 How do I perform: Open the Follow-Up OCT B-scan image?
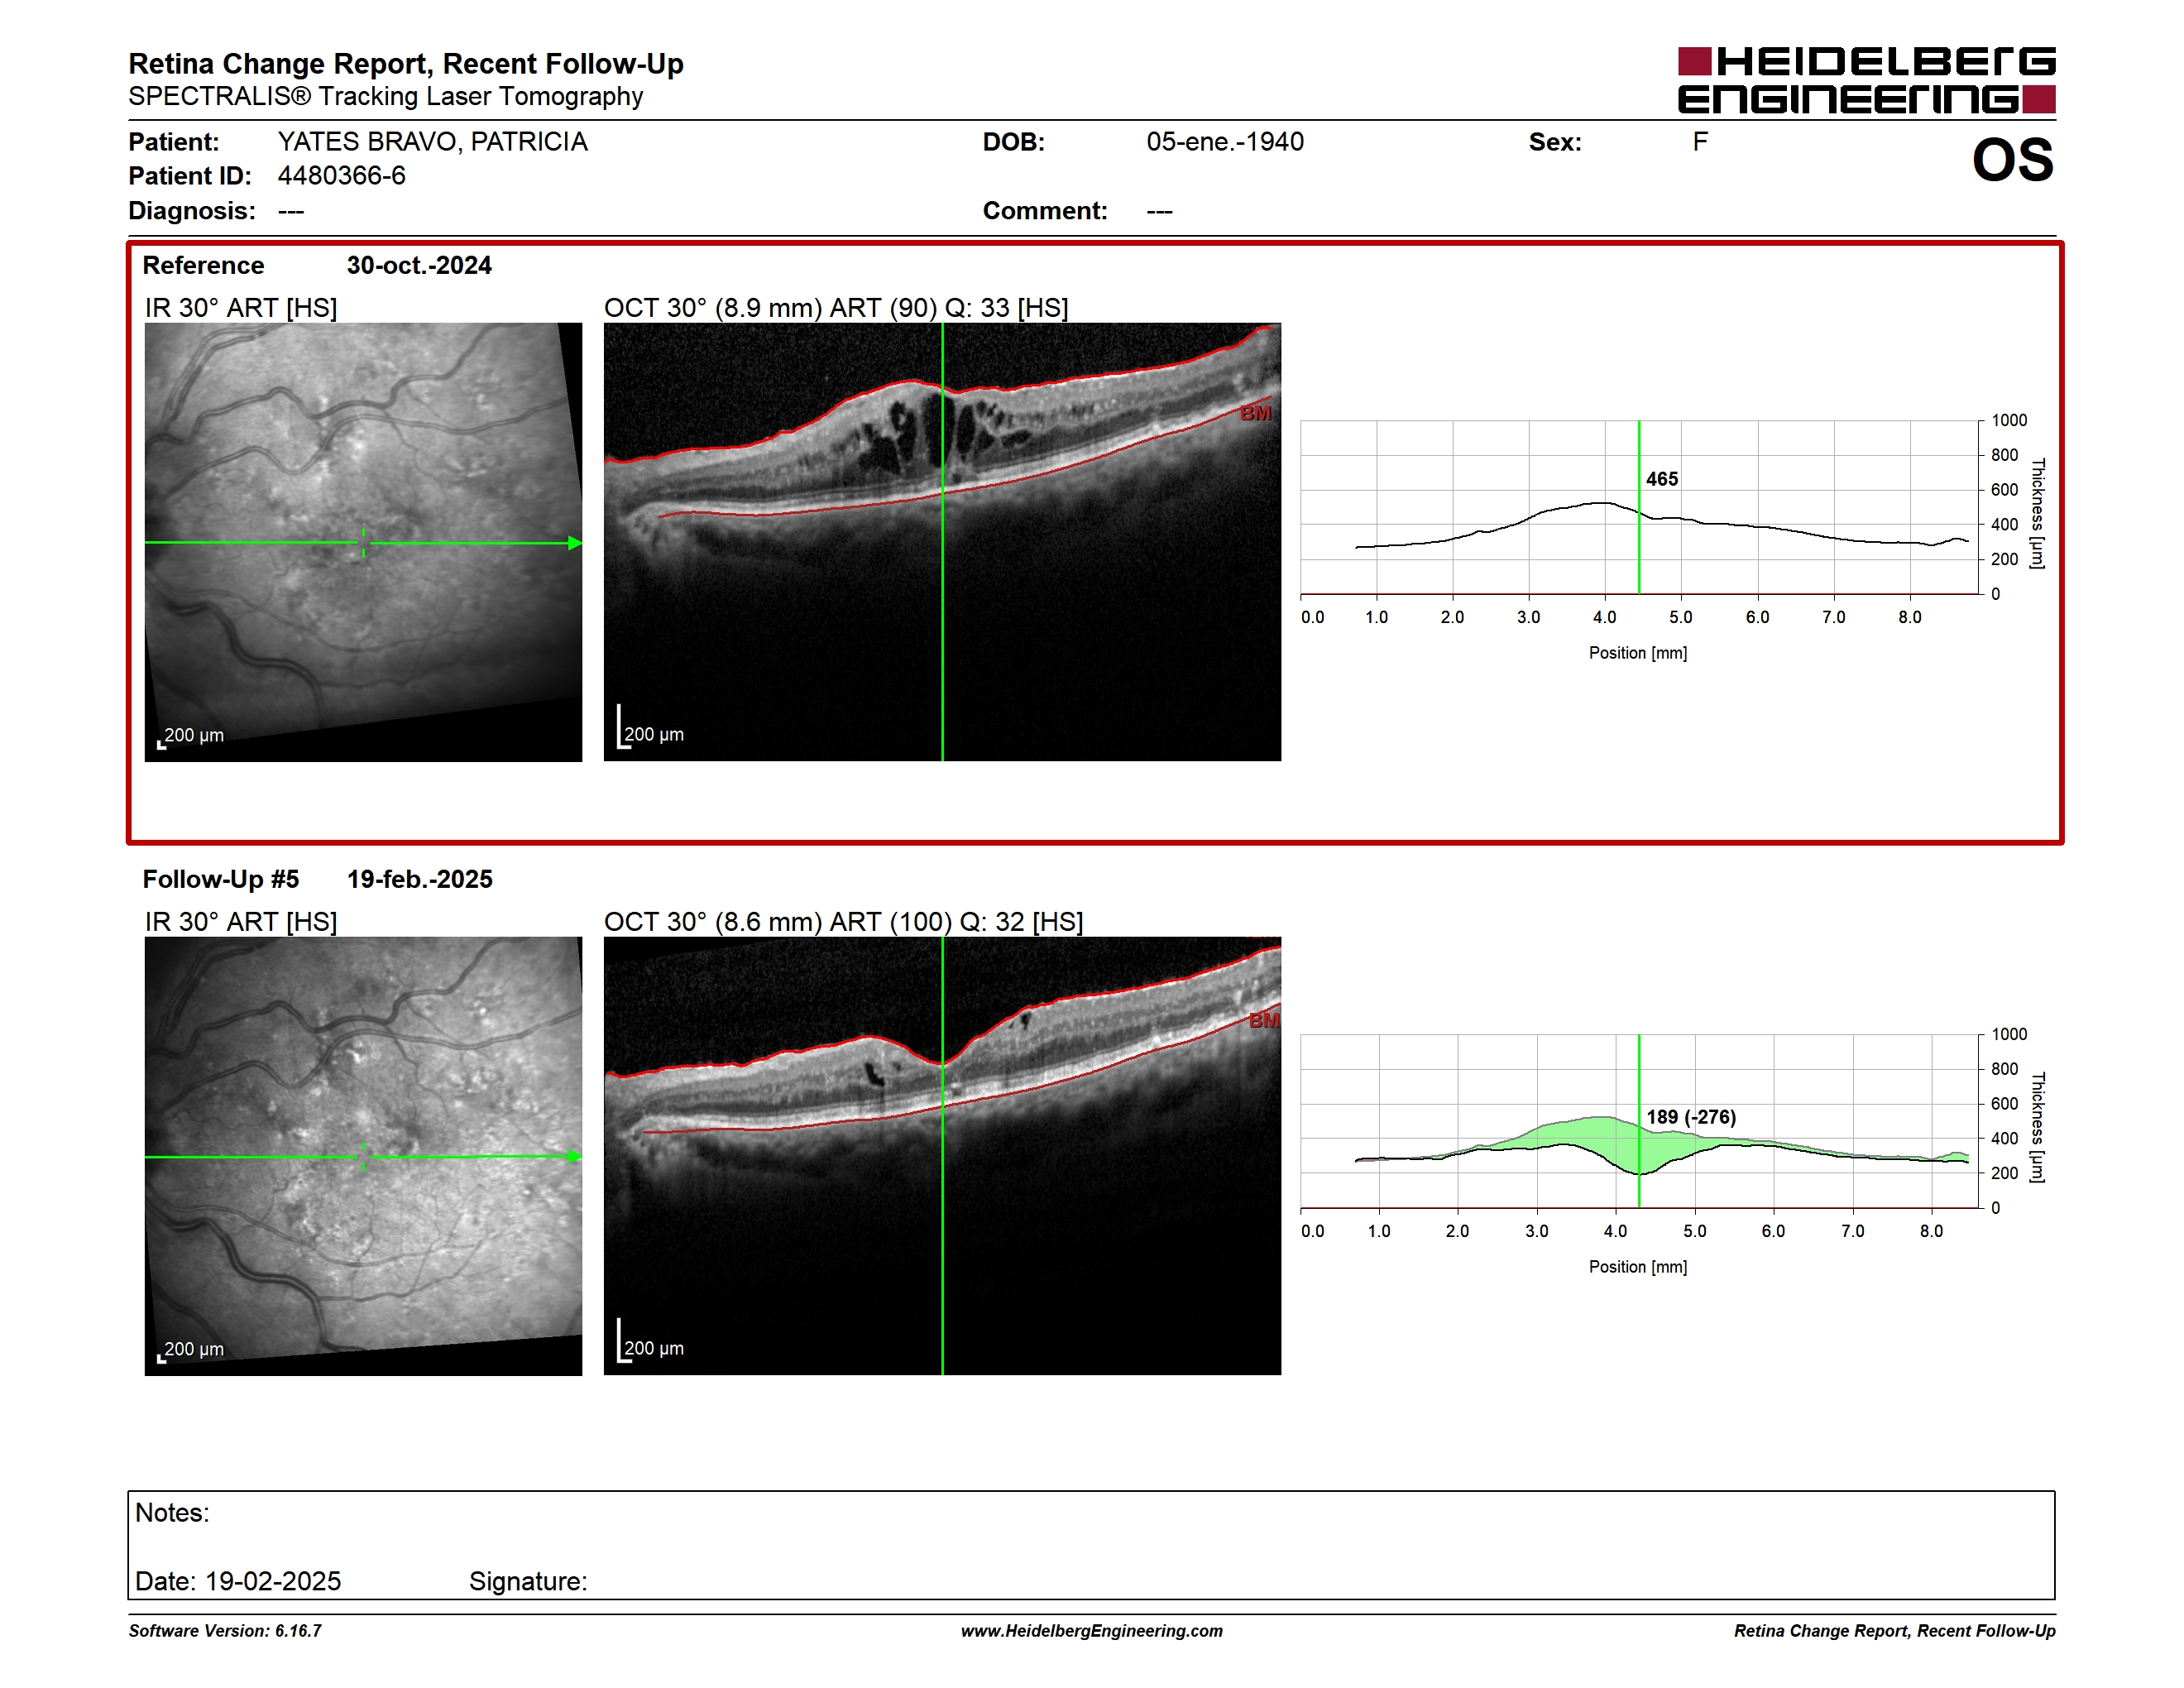pos(942,1156)
